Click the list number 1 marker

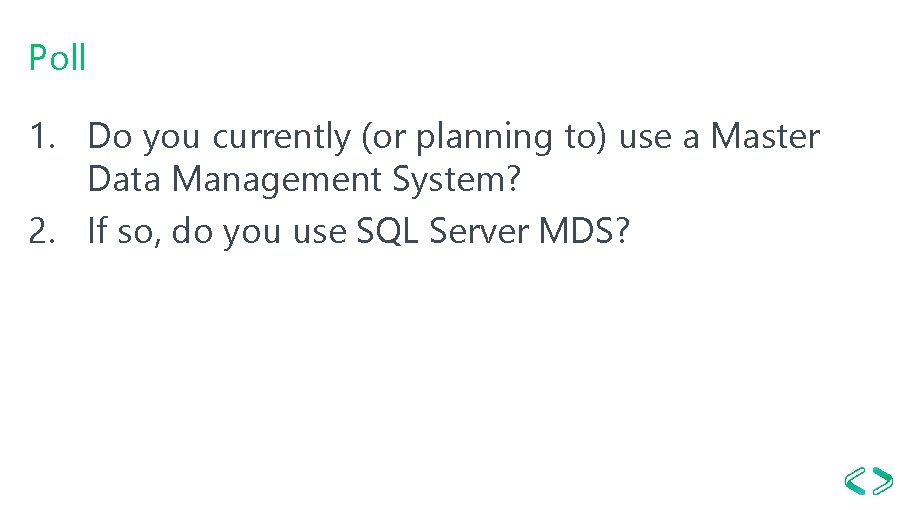tap(45, 136)
